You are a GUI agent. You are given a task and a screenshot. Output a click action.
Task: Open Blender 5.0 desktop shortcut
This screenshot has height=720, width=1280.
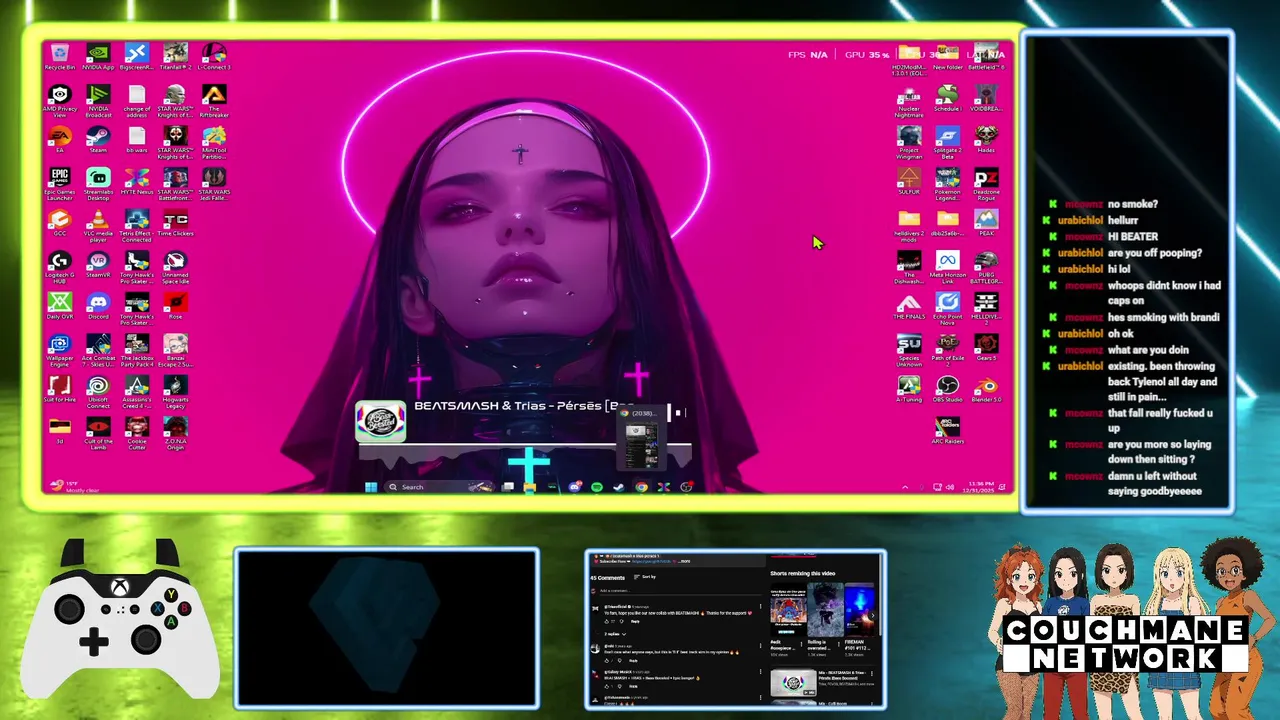coord(986,389)
